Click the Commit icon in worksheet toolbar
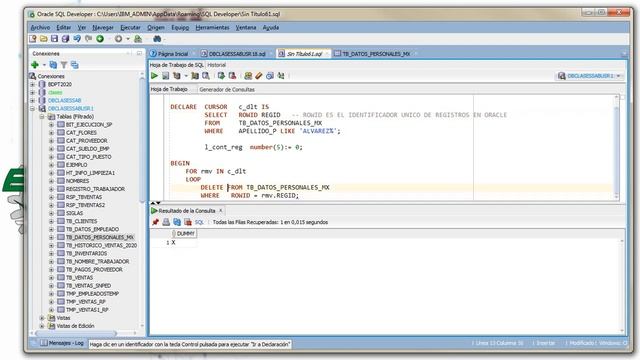The width and height of the screenshot is (640, 360). point(221,76)
